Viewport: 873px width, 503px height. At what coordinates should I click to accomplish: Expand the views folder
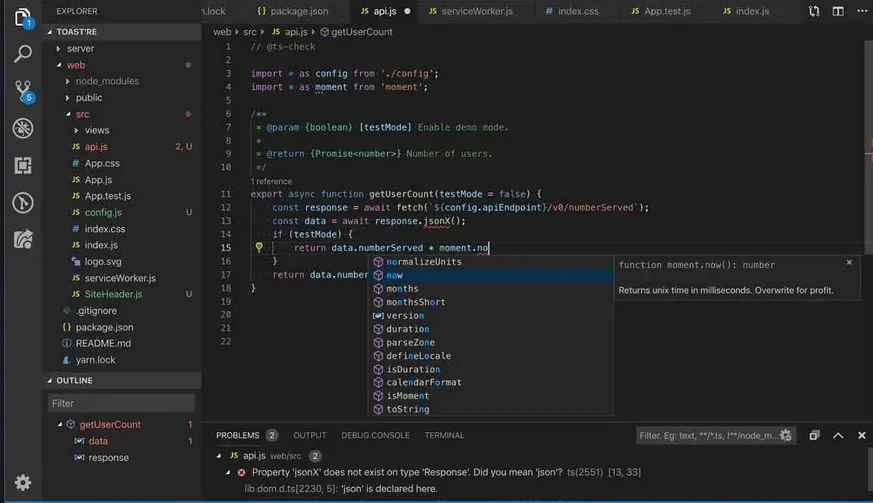tap(76, 130)
